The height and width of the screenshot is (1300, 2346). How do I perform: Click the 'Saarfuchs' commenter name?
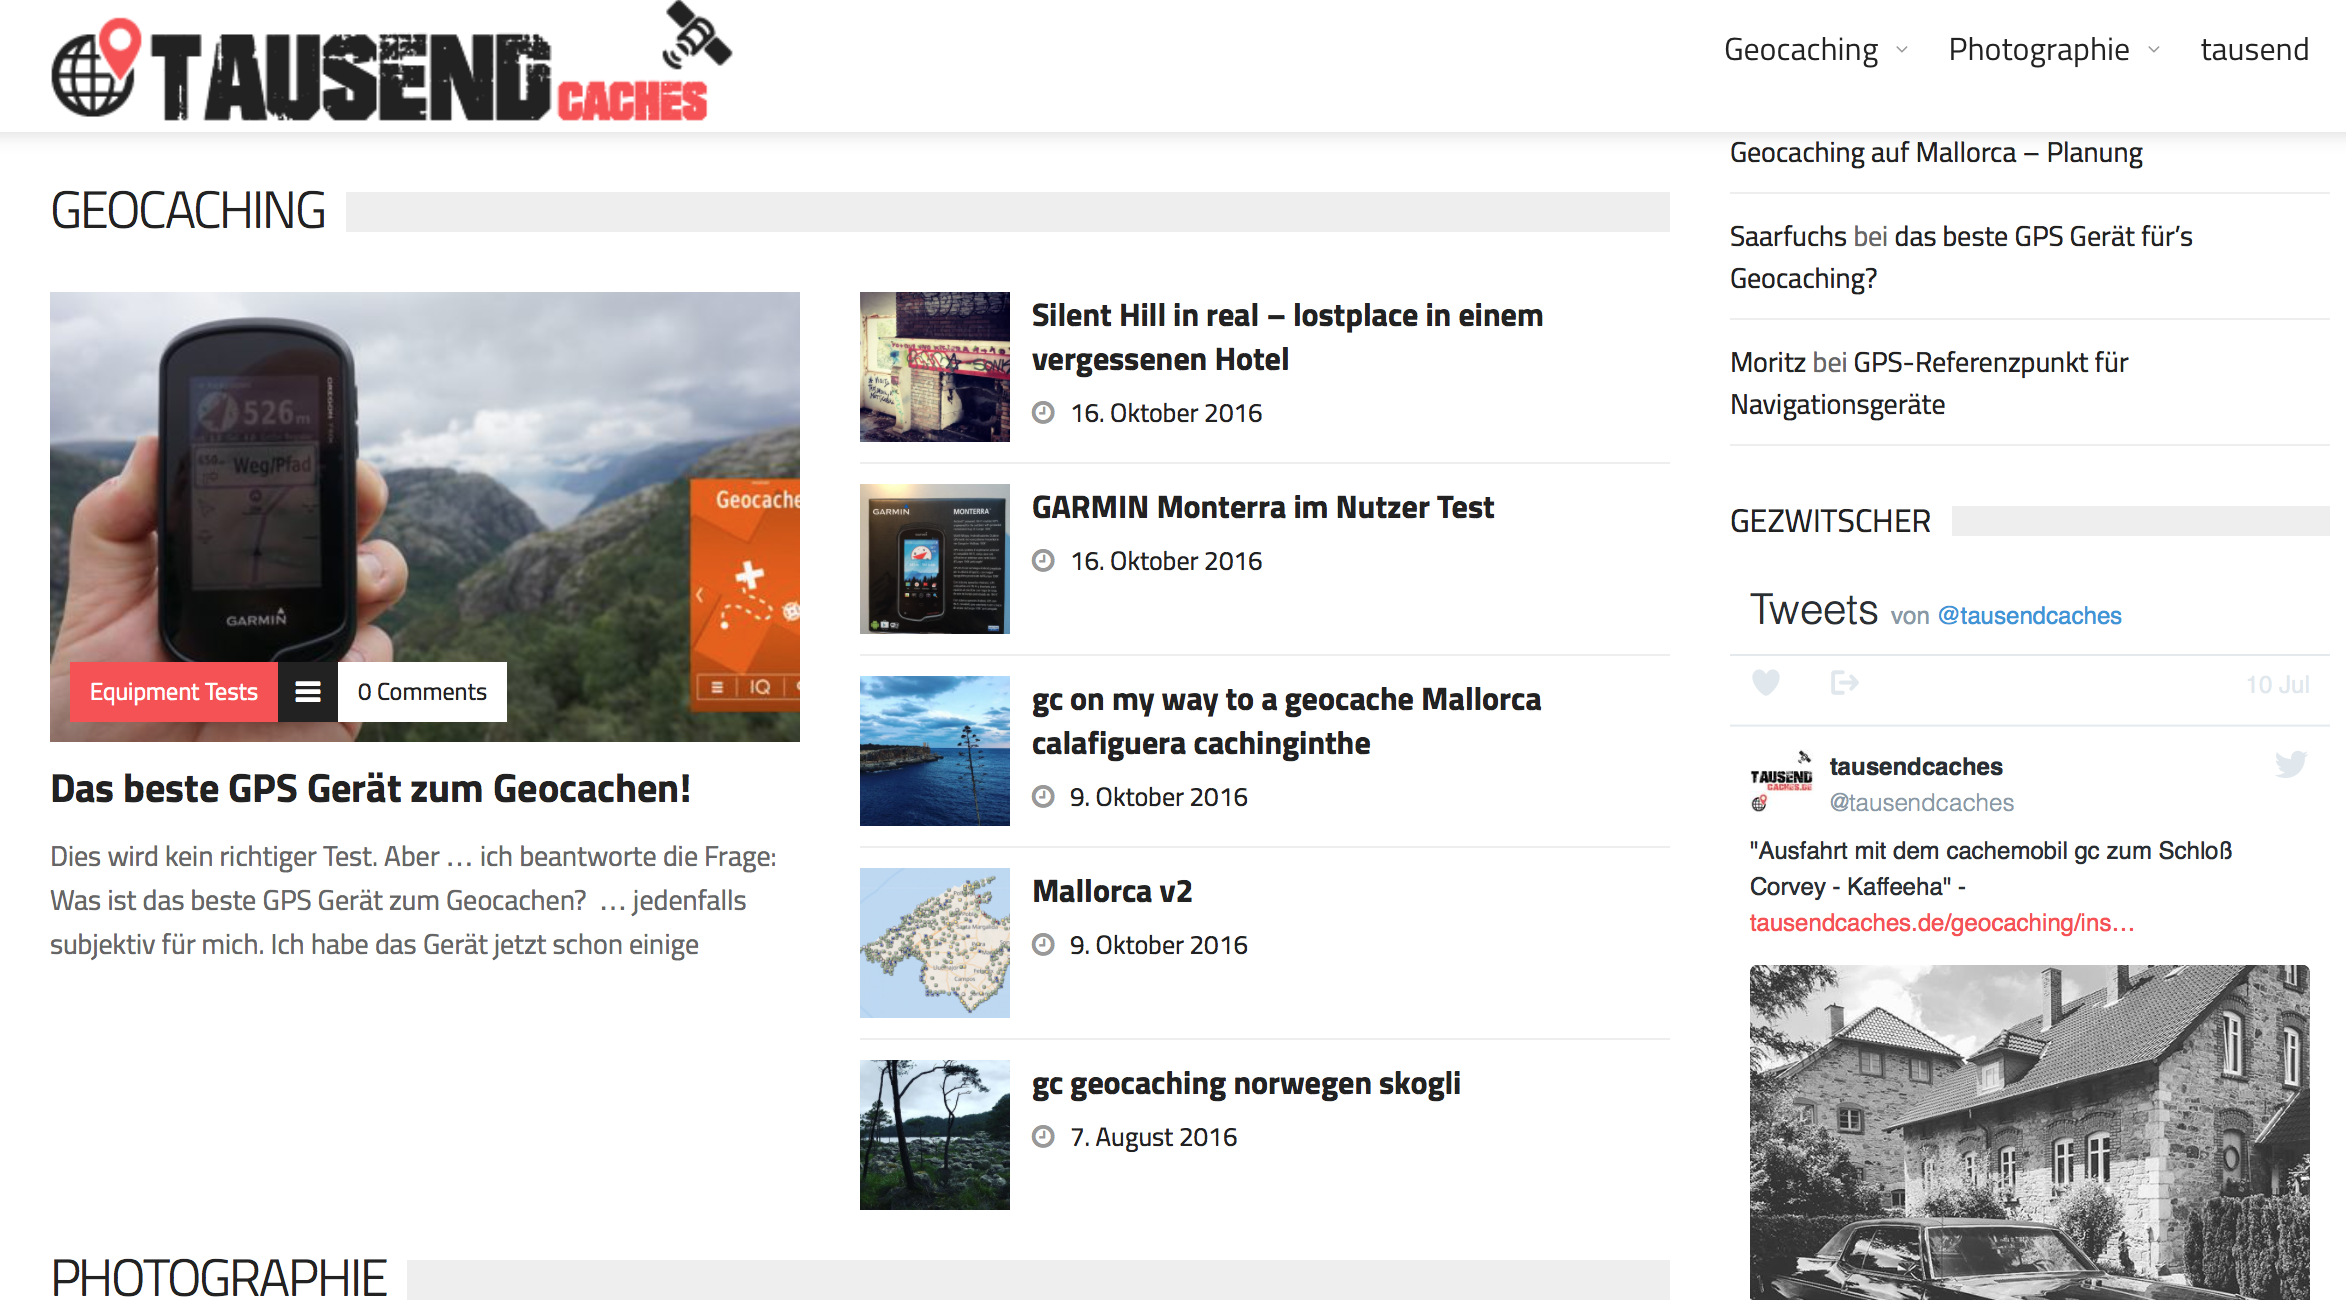pyautogui.click(x=1788, y=236)
